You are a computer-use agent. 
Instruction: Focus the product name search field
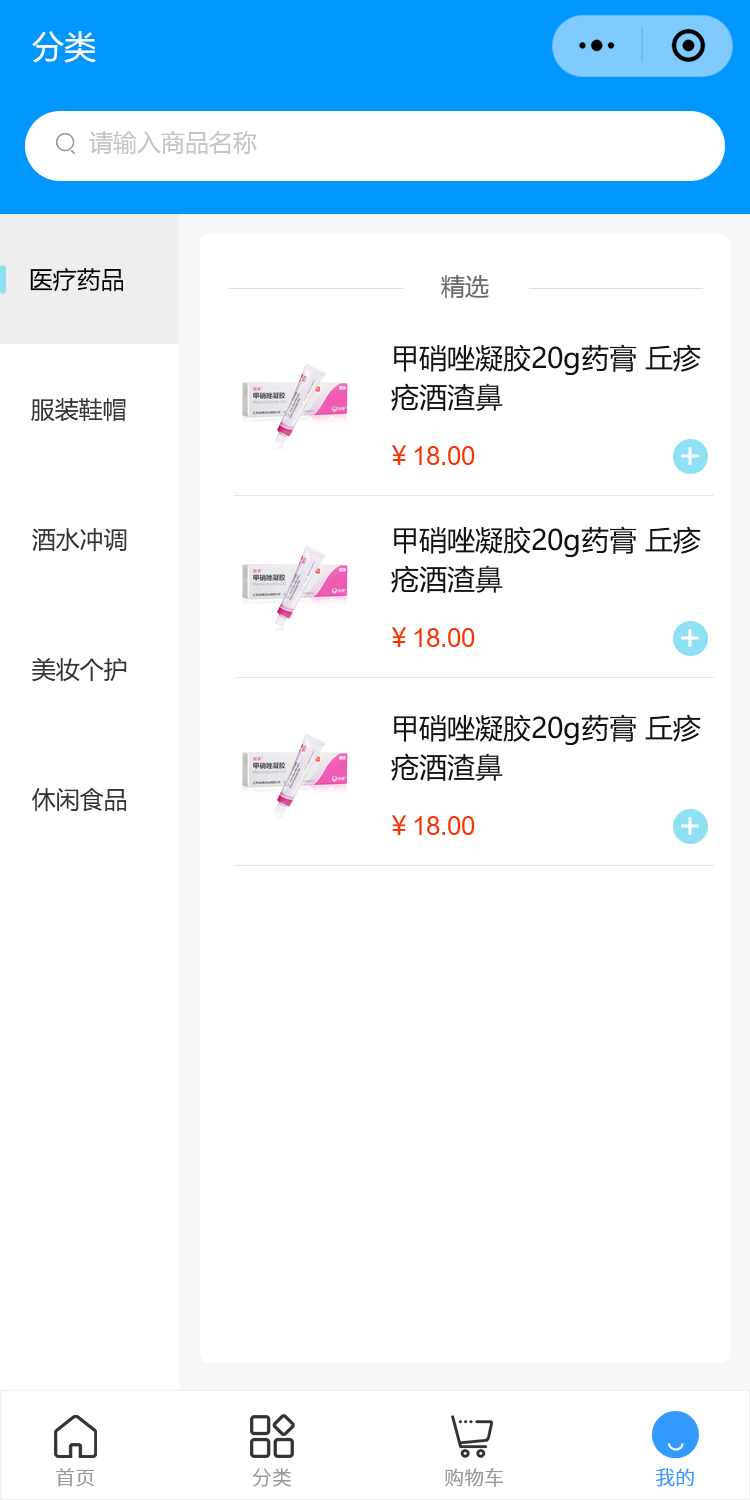coord(400,145)
